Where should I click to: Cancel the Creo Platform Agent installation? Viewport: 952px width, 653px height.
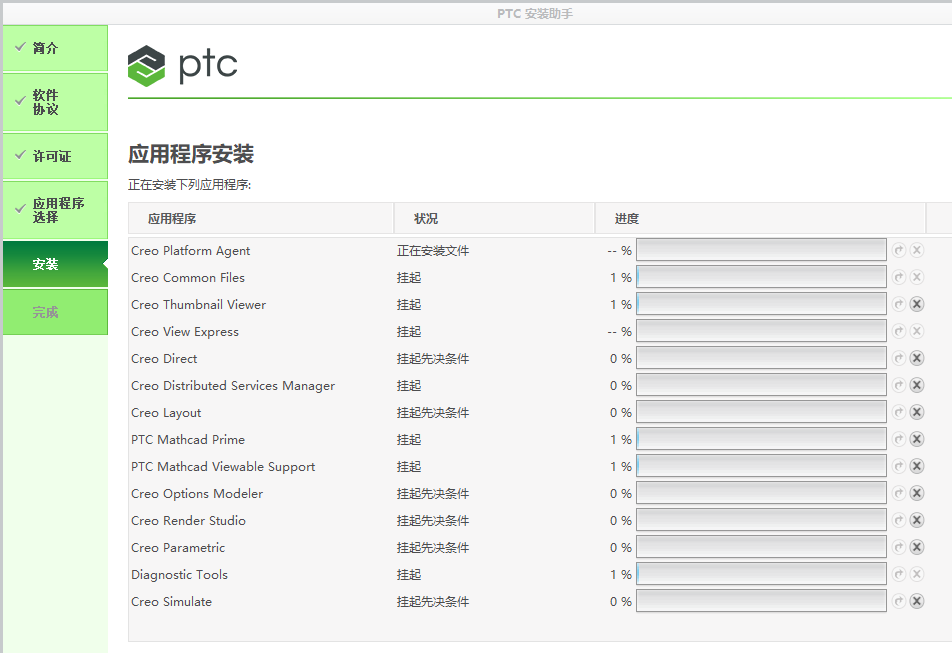(917, 250)
